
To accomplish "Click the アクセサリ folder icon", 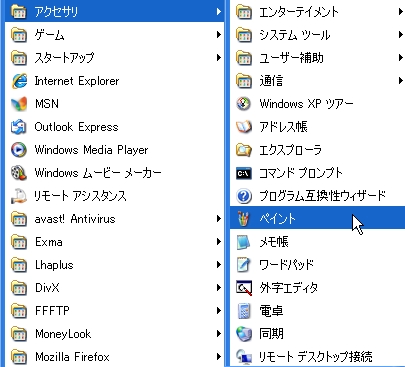I will point(19,12).
